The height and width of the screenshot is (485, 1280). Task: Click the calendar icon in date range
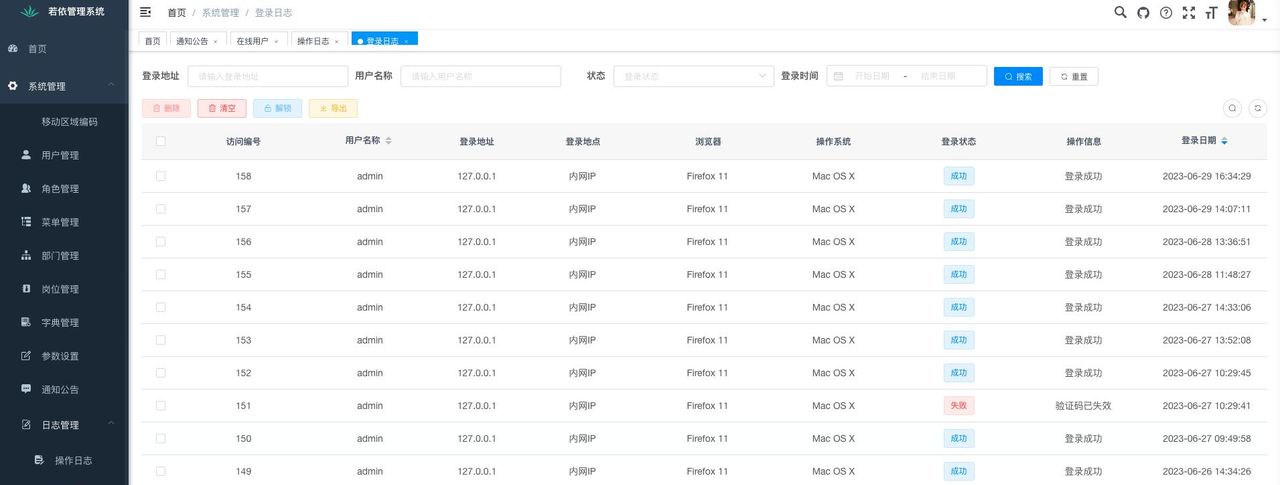click(838, 76)
